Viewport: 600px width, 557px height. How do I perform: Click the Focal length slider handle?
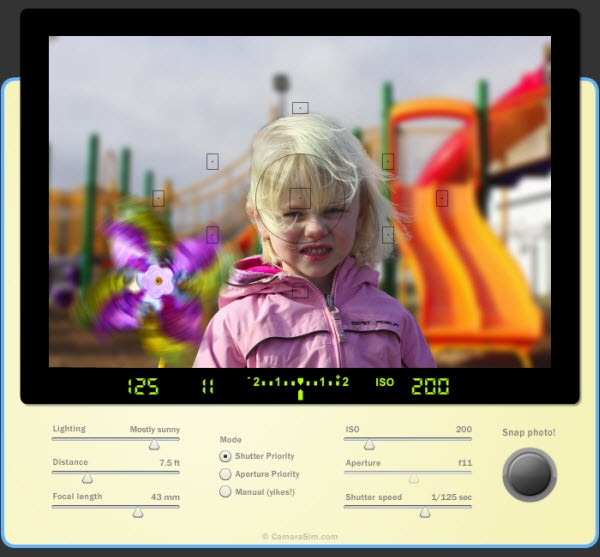pyautogui.click(x=138, y=512)
